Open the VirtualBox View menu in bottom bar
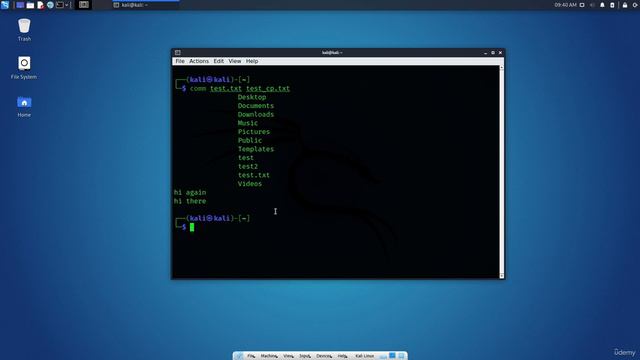Image resolution: width=640 pixels, height=360 pixels. pyautogui.click(x=288, y=356)
